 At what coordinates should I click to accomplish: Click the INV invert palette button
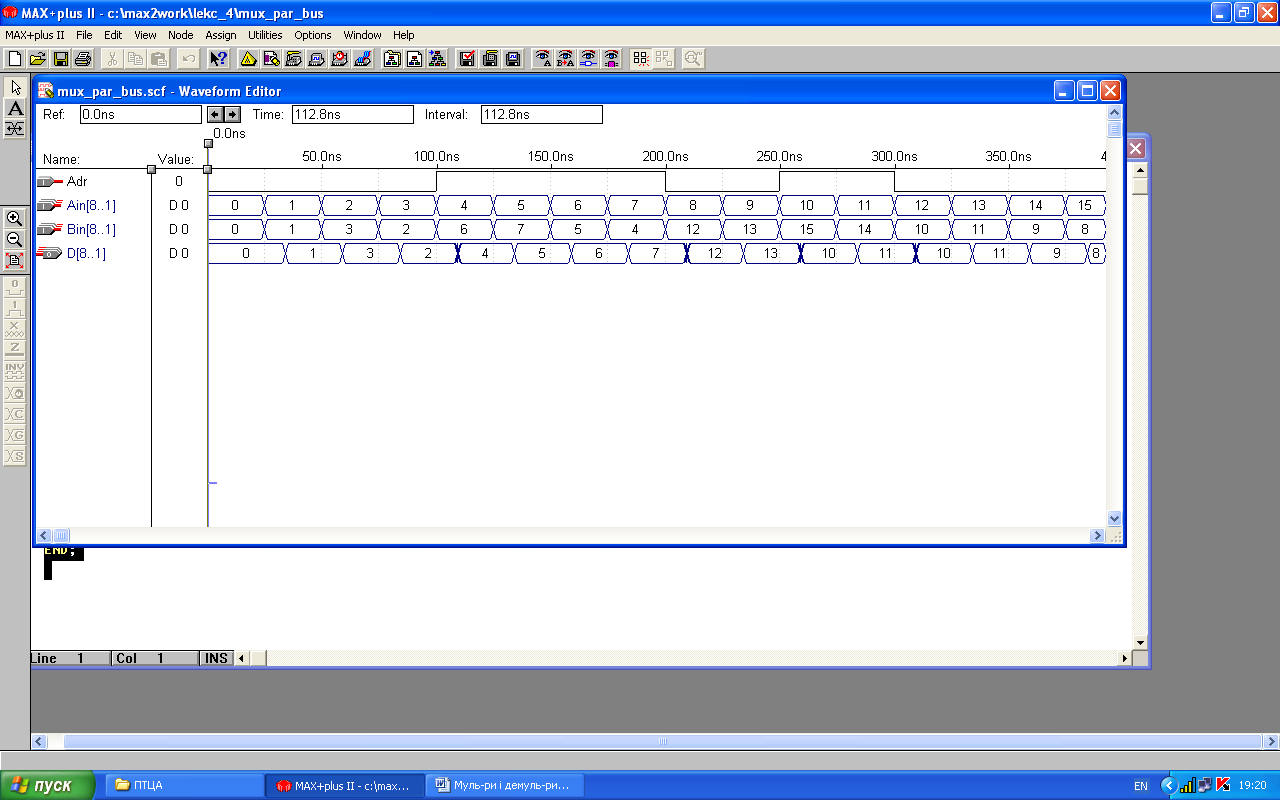point(15,370)
